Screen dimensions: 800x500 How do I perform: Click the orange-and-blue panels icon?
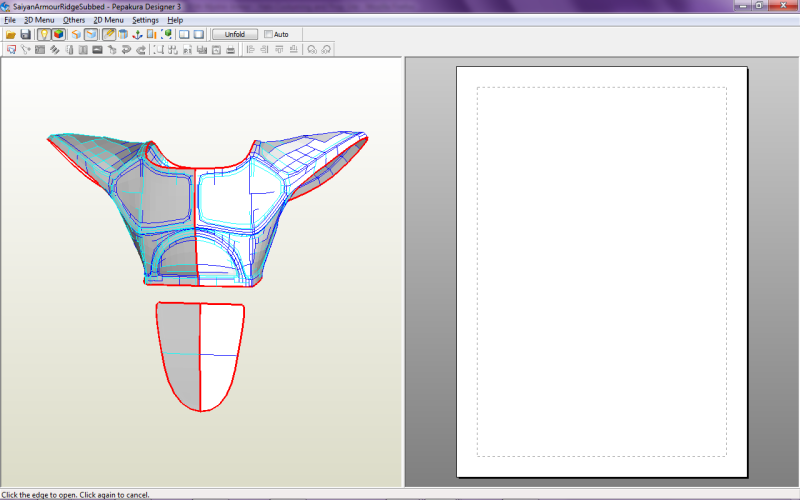click(152, 35)
